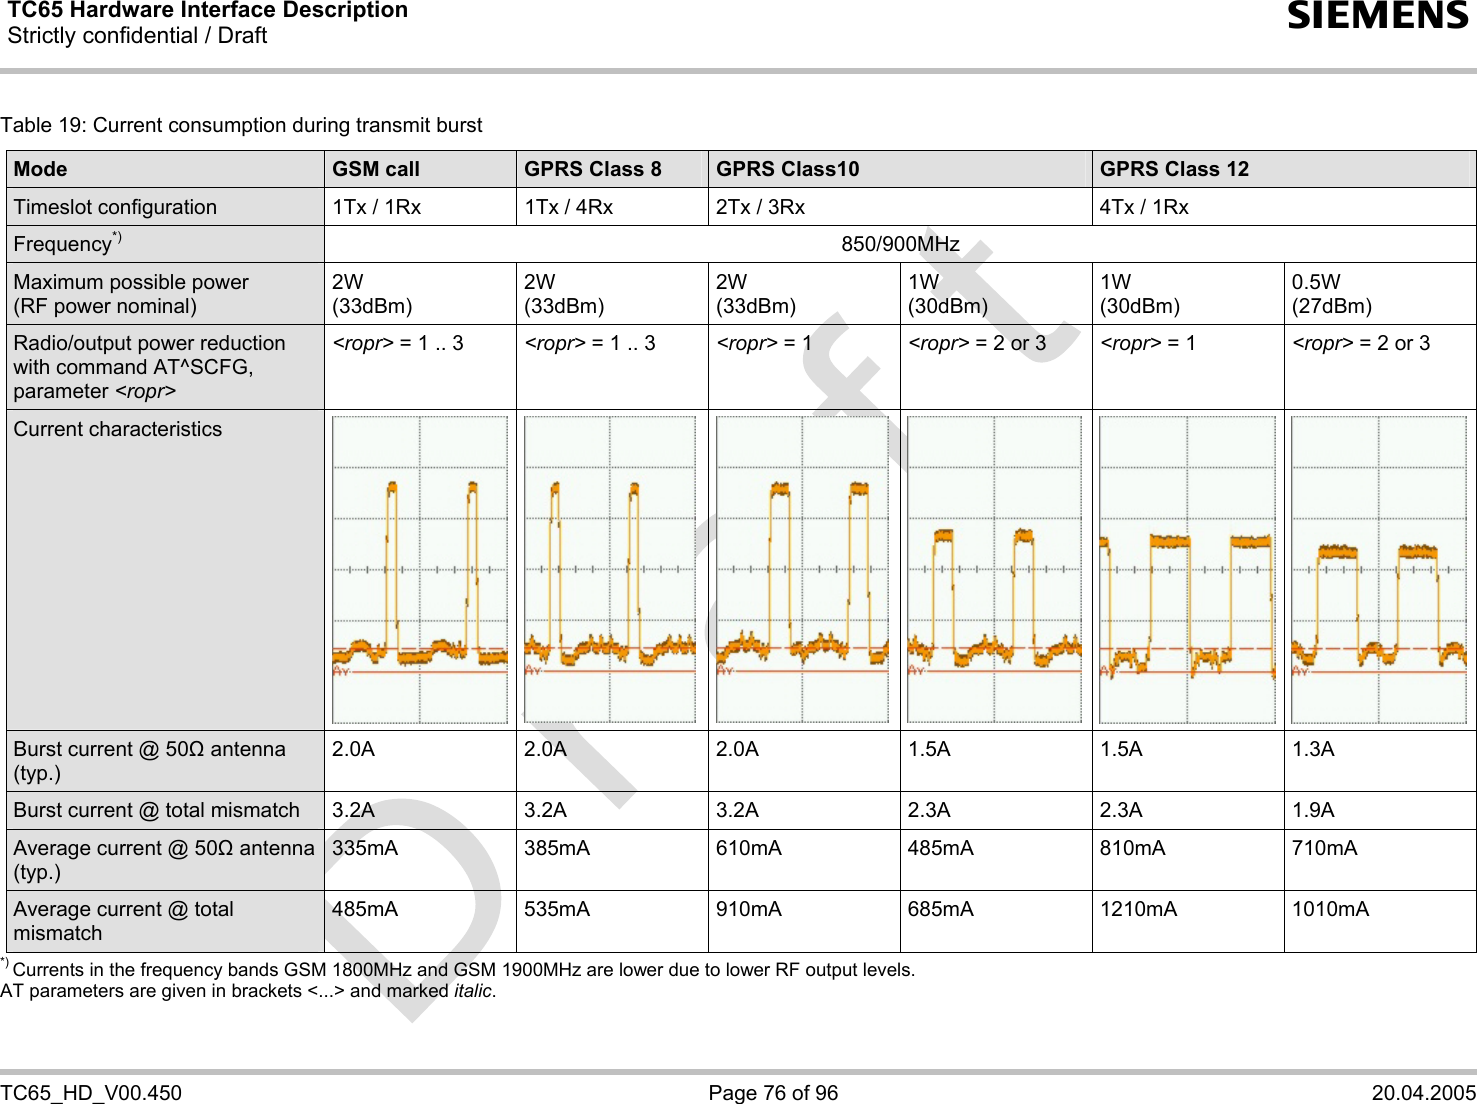Screen dimensions: 1477x1104
Task: Click the GPRS Class 8 oscilloscope current graph
Action: pyautogui.click(x=610, y=569)
